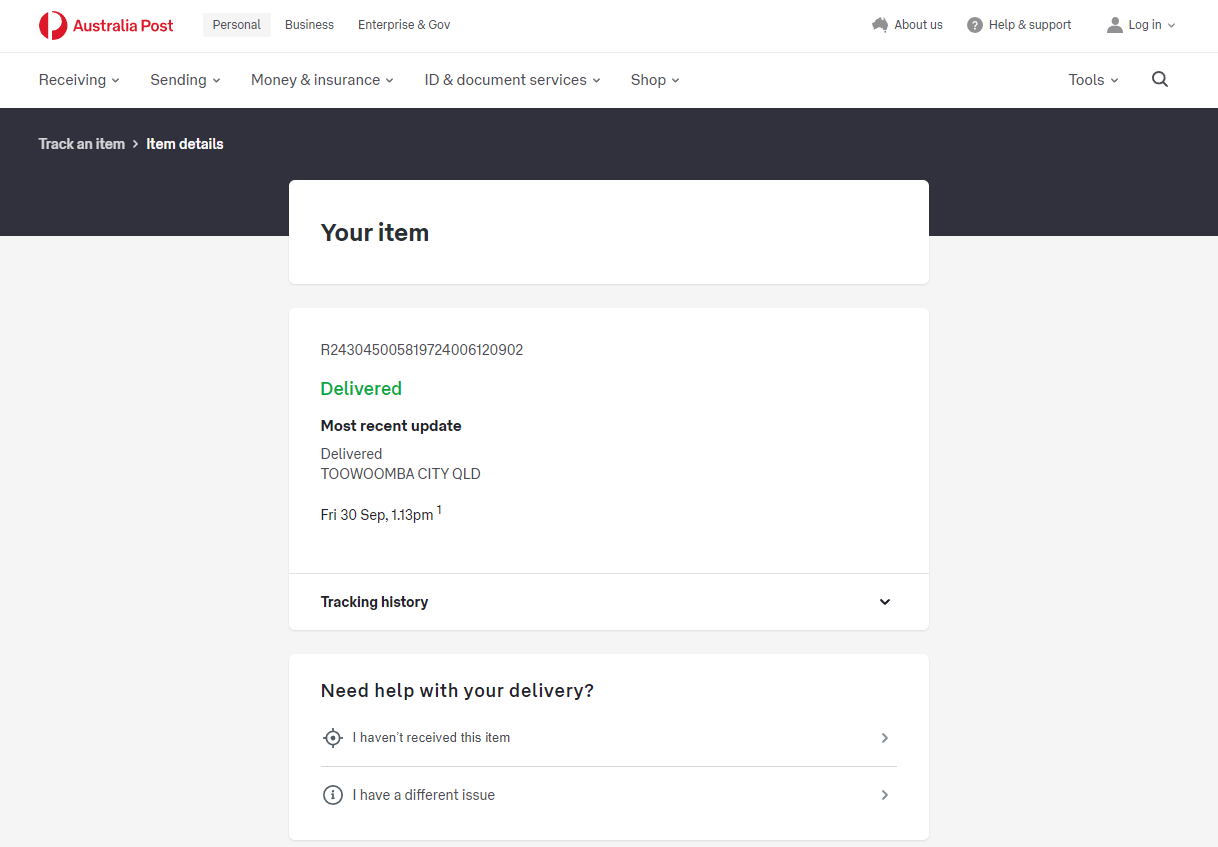Click arrow on "I haven't received this item" row

(884, 738)
